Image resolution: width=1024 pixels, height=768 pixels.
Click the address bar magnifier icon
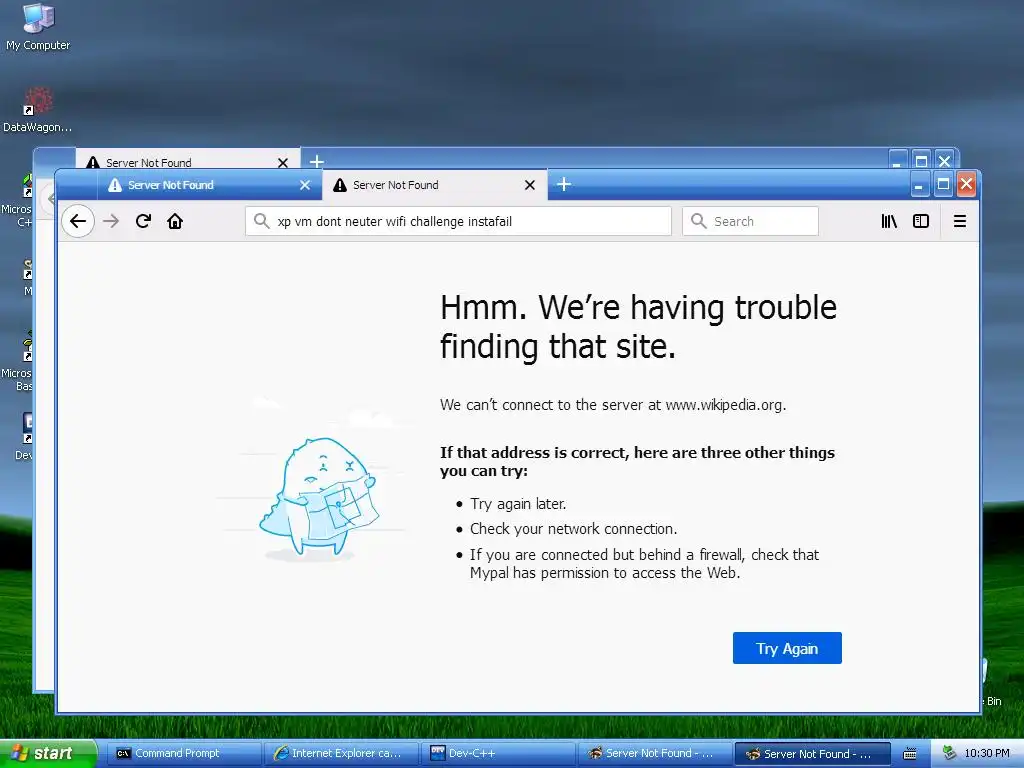pos(261,221)
